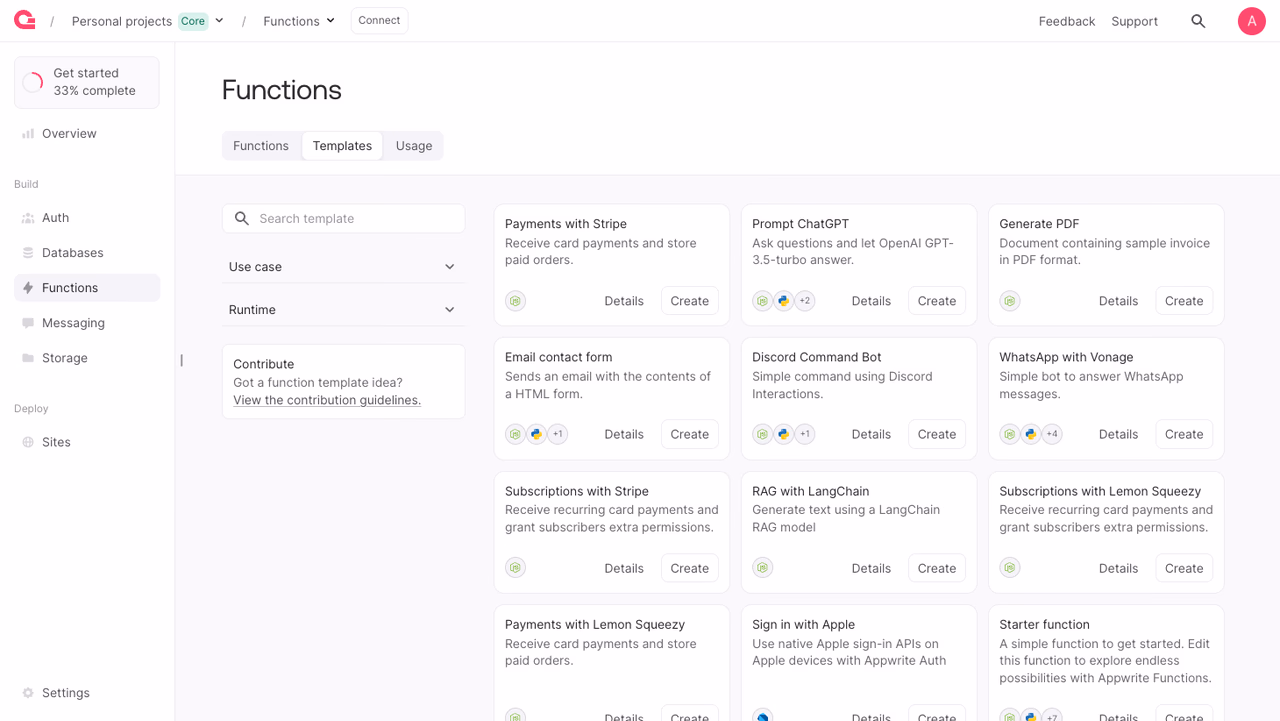This screenshot has height=721, width=1280.
Task: Click the Databases icon in the sidebar
Action: pyautogui.click(x=28, y=253)
